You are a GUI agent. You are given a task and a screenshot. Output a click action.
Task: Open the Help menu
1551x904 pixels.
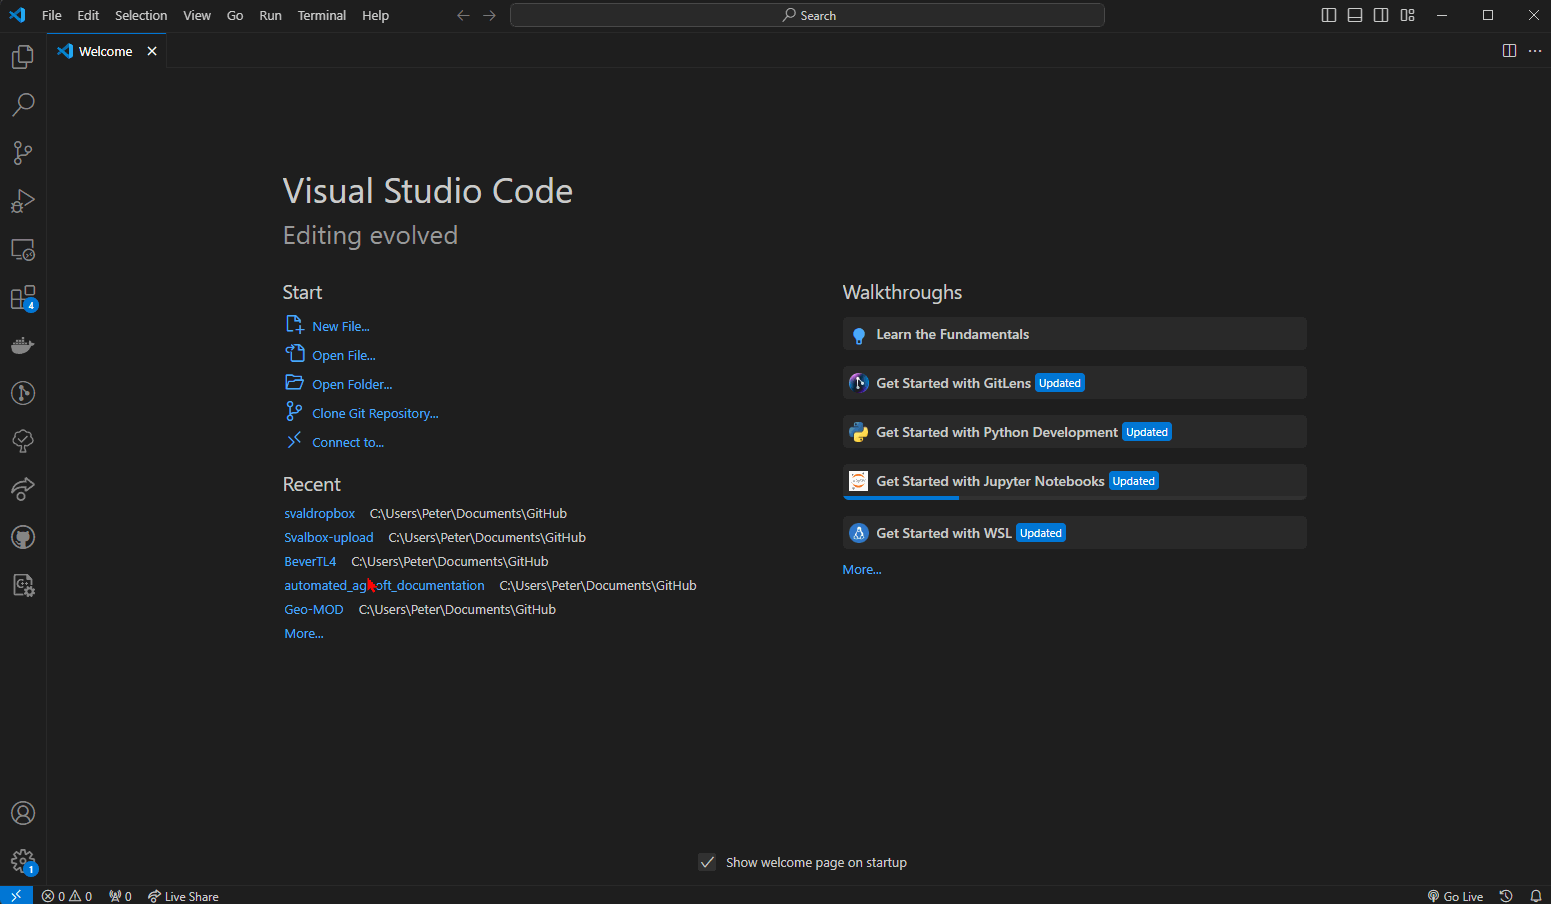(x=376, y=15)
